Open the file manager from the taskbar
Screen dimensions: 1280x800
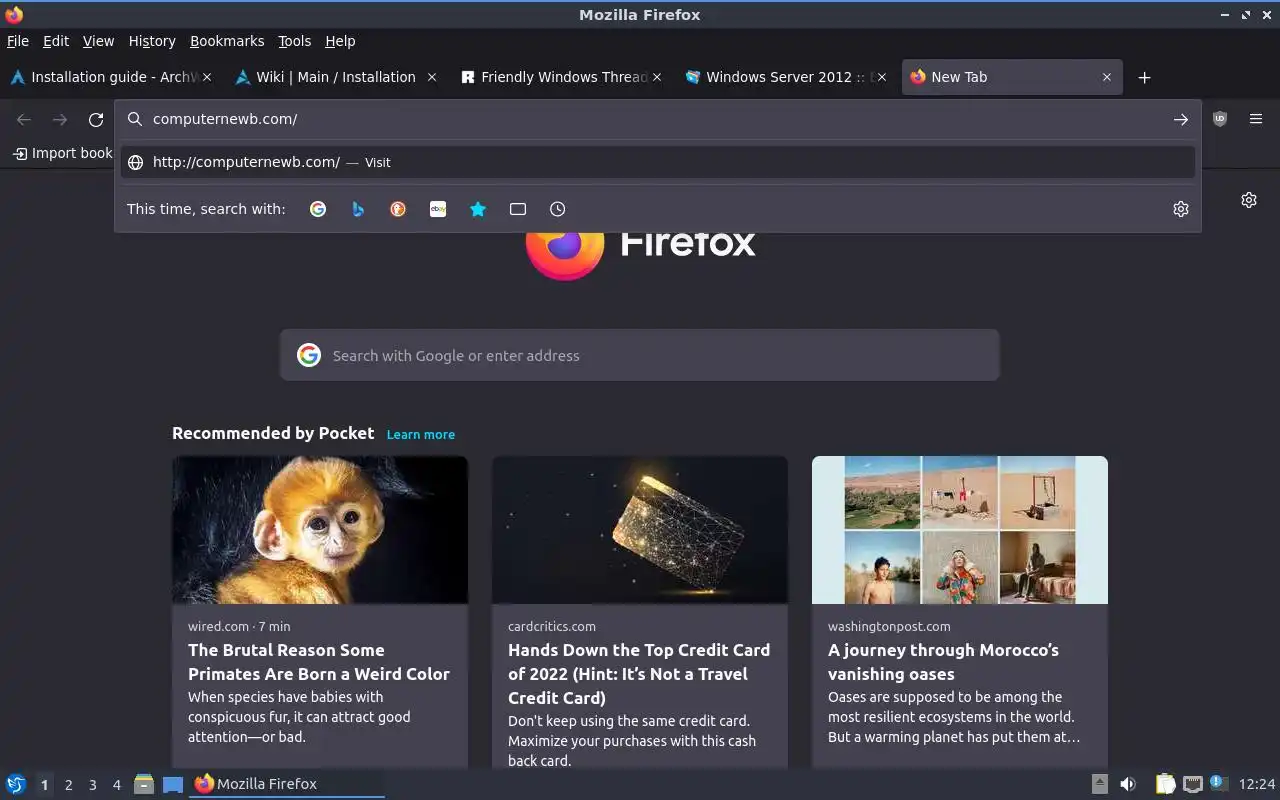pyautogui.click(x=144, y=784)
